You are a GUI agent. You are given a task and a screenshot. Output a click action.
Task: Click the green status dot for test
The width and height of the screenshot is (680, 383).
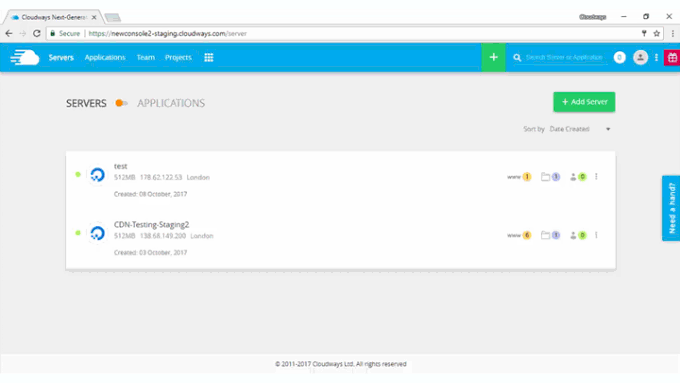[78, 174]
